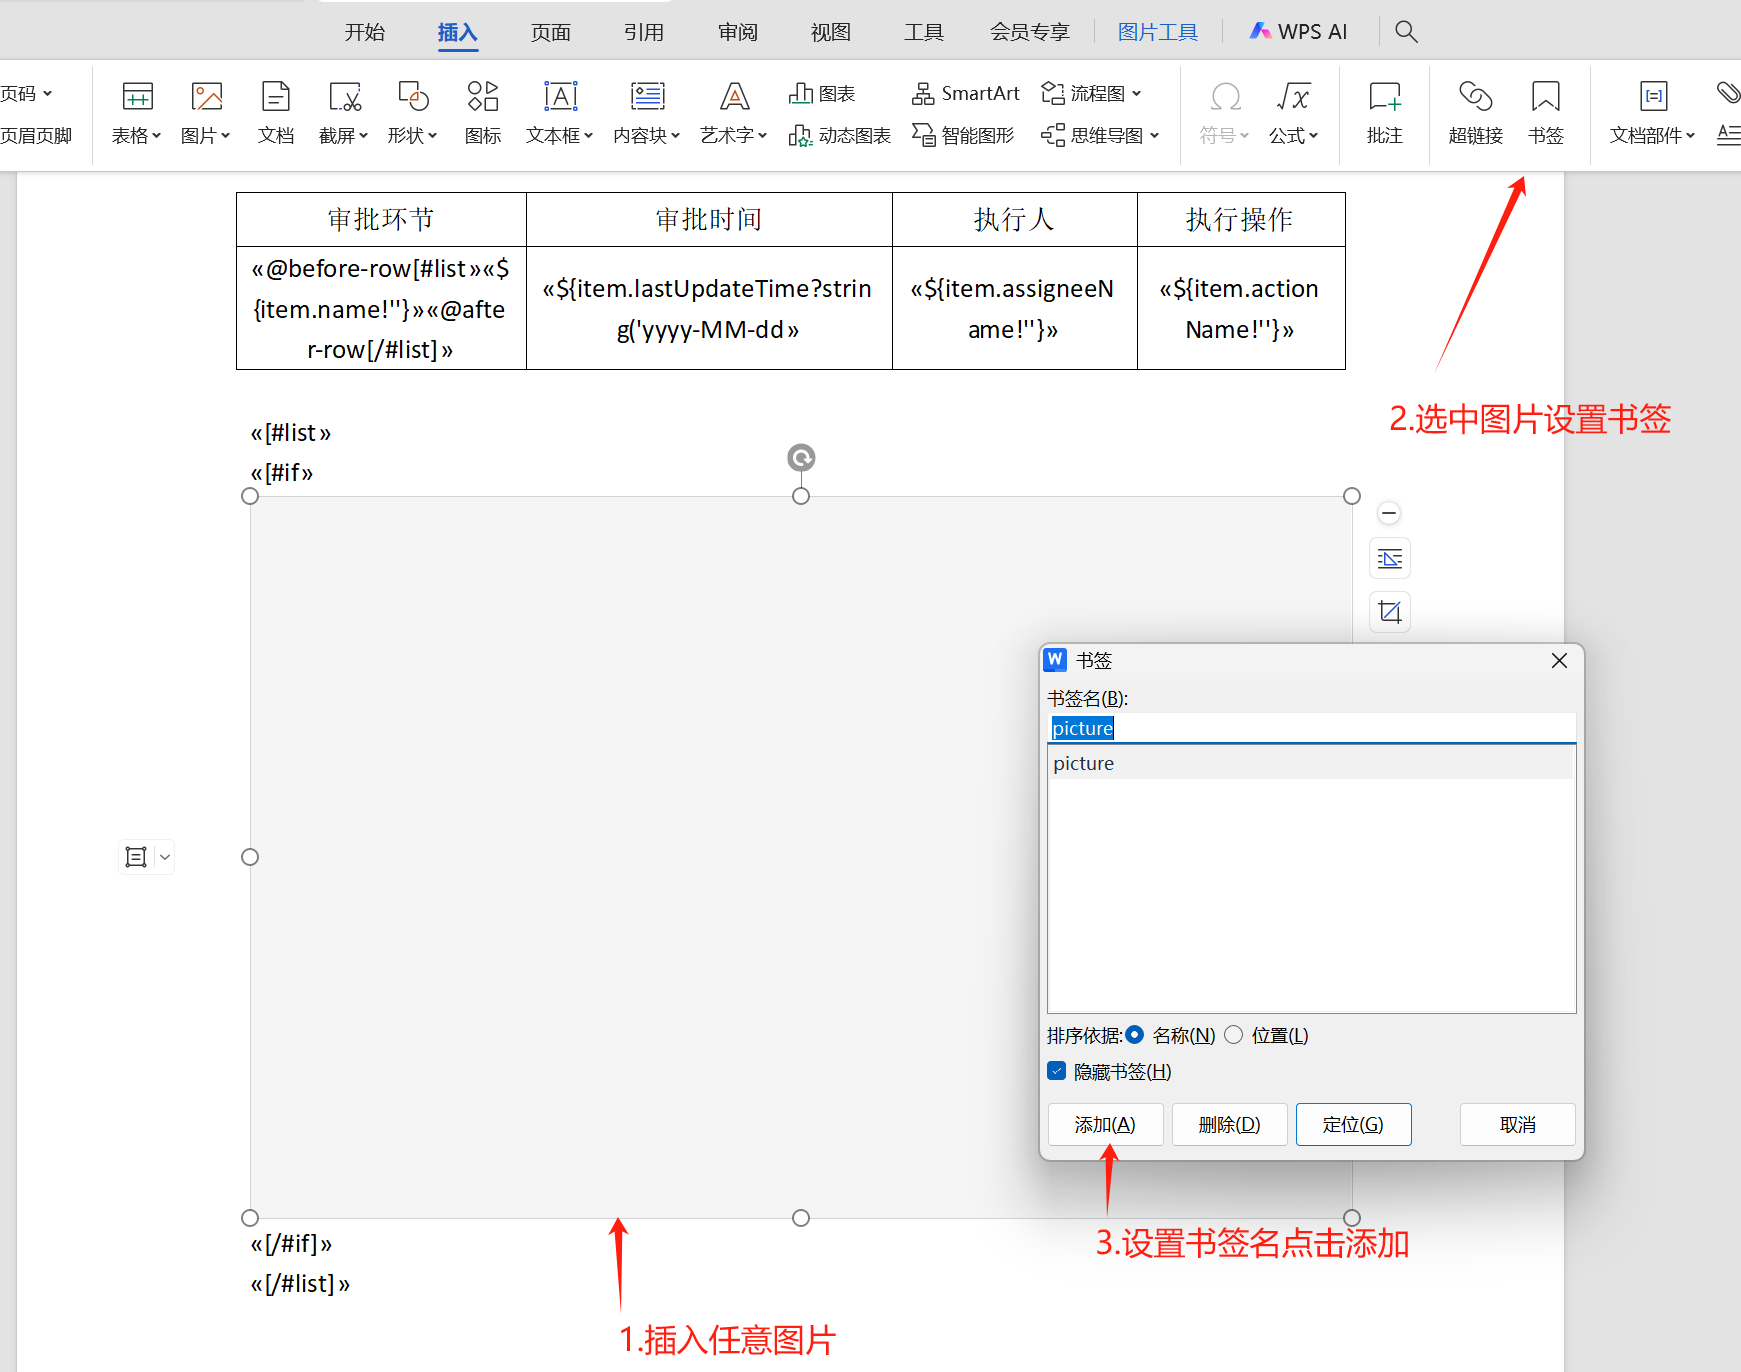Add a 批注 comment
The image size is (1741, 1372).
click(x=1383, y=110)
